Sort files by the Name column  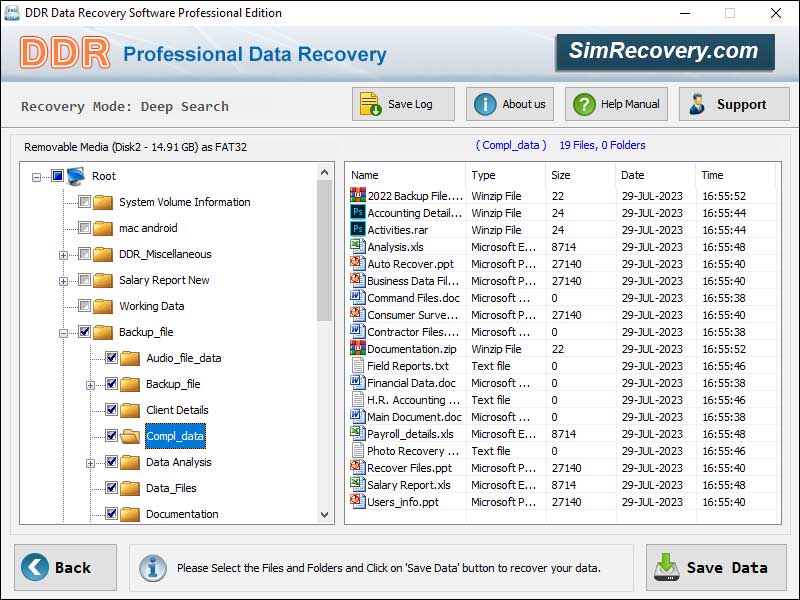pos(406,175)
